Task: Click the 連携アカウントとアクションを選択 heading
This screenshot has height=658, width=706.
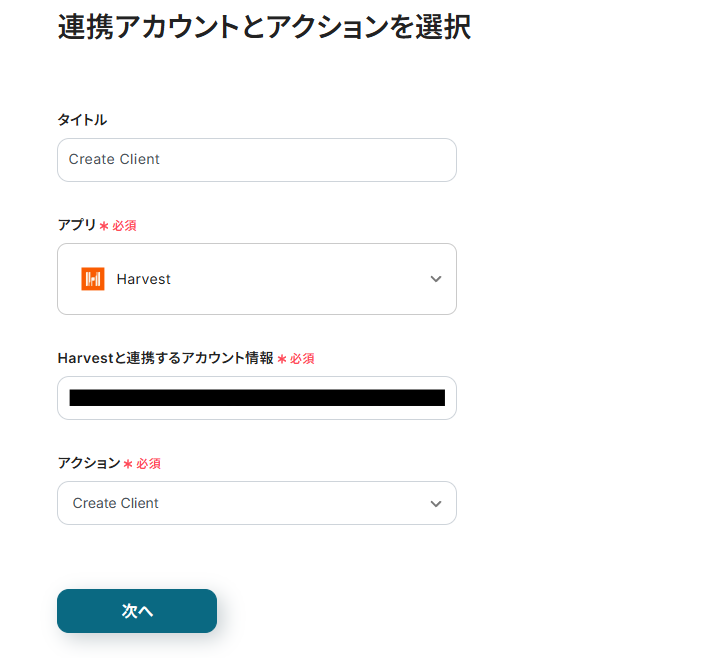Action: point(264,27)
